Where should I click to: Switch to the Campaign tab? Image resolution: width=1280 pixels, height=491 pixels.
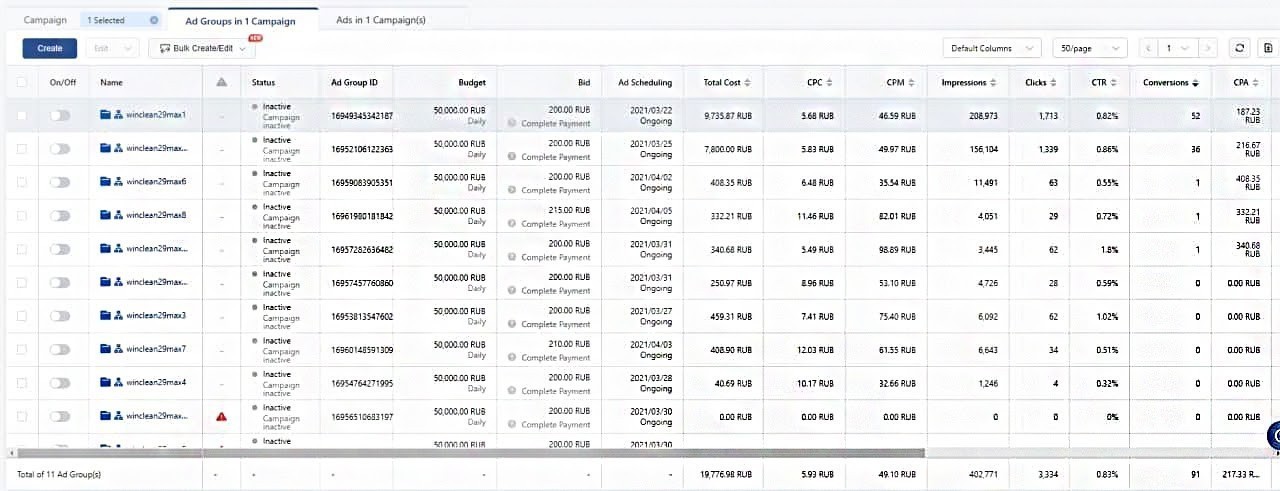pyautogui.click(x=45, y=20)
